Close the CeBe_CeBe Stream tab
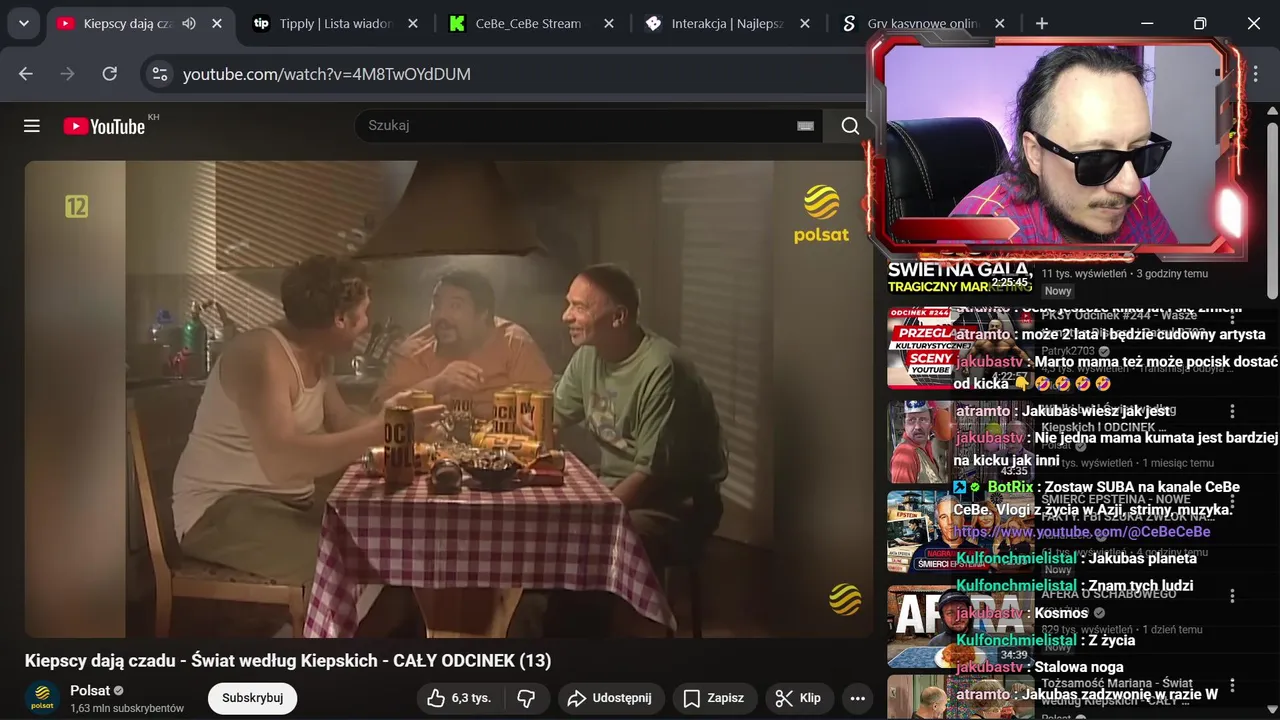The width and height of the screenshot is (1280, 720). 609,23
